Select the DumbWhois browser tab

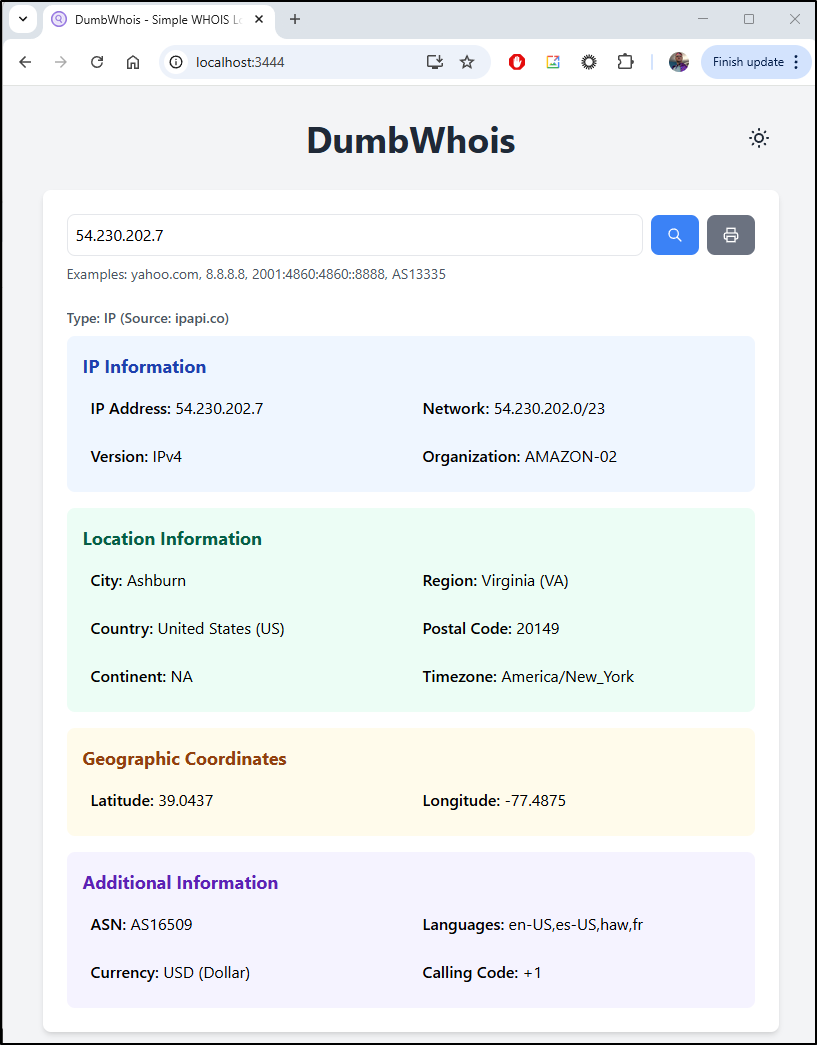coord(159,19)
